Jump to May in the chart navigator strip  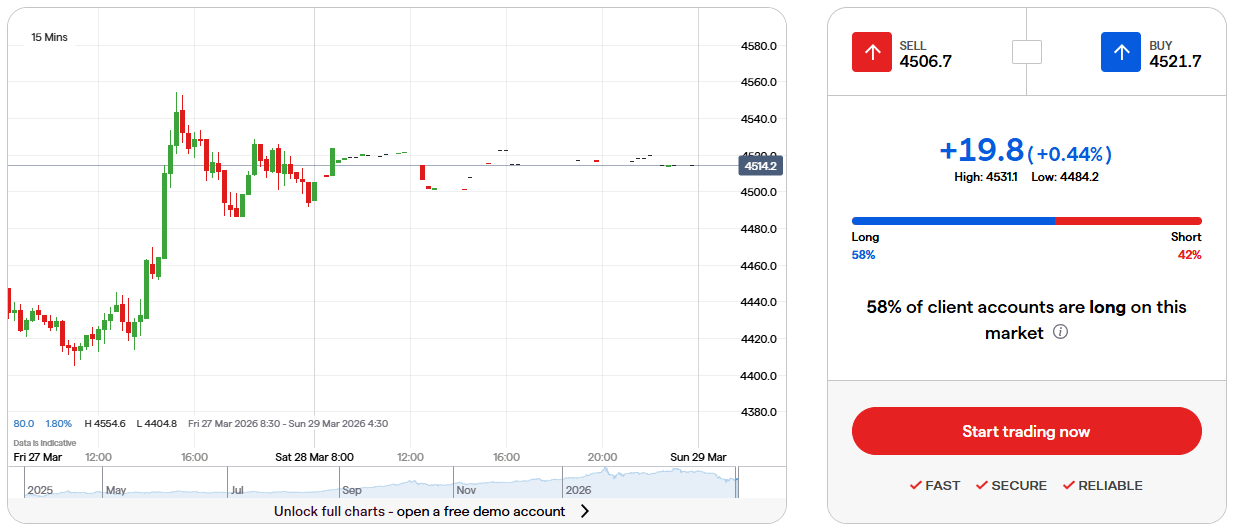pos(117,491)
